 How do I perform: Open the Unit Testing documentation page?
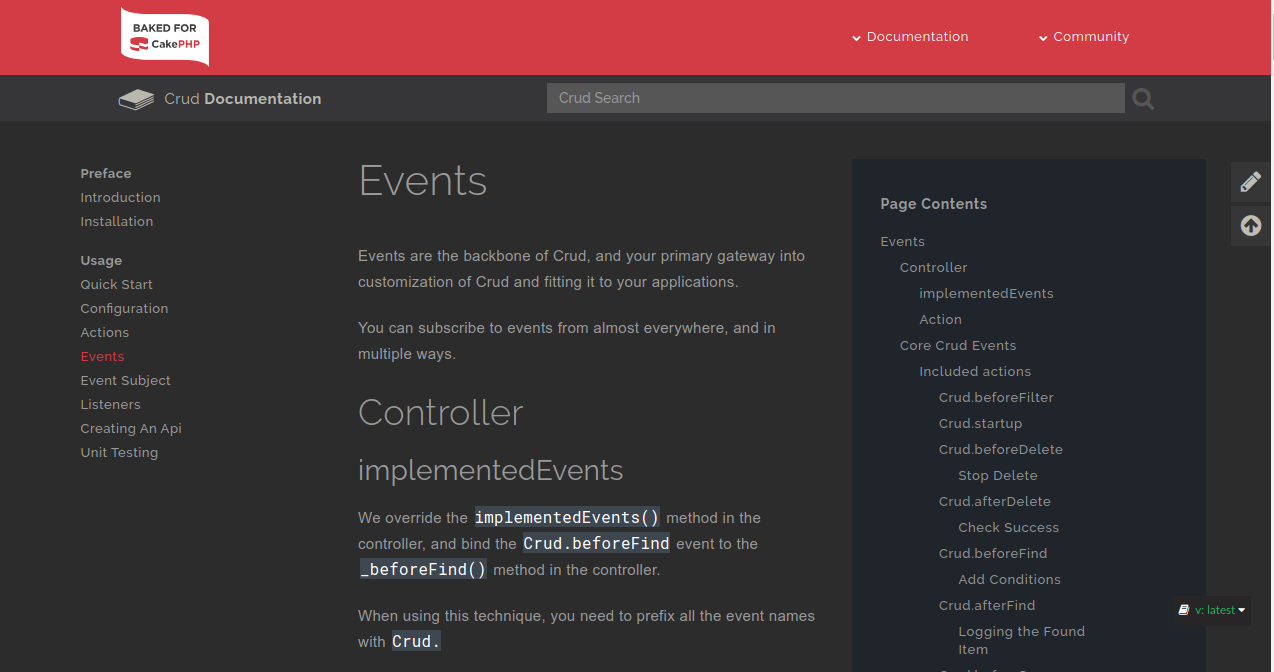pos(119,452)
